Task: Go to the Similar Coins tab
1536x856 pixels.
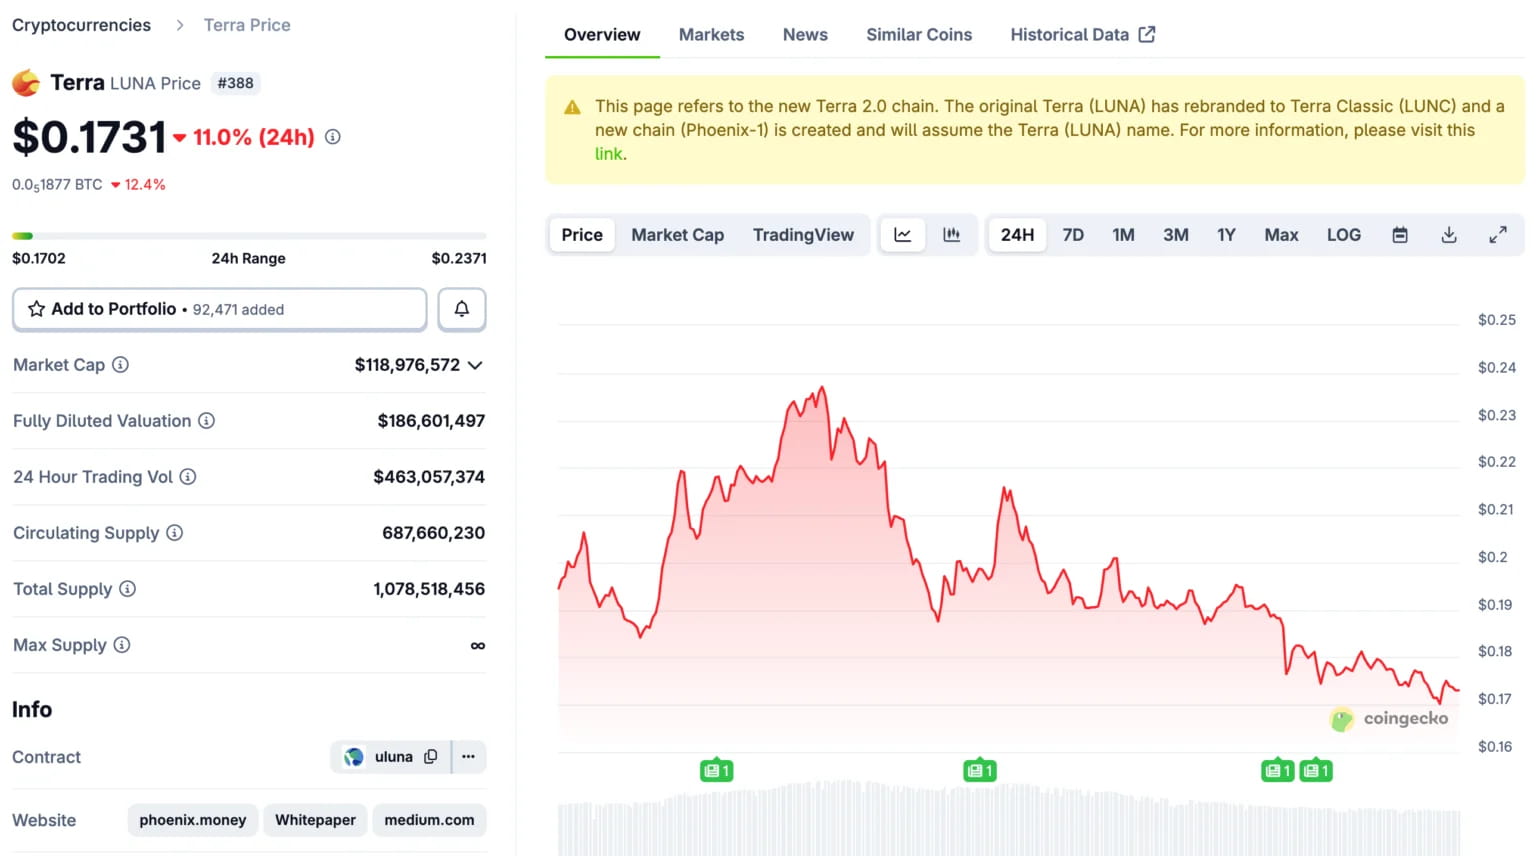Action: point(918,35)
